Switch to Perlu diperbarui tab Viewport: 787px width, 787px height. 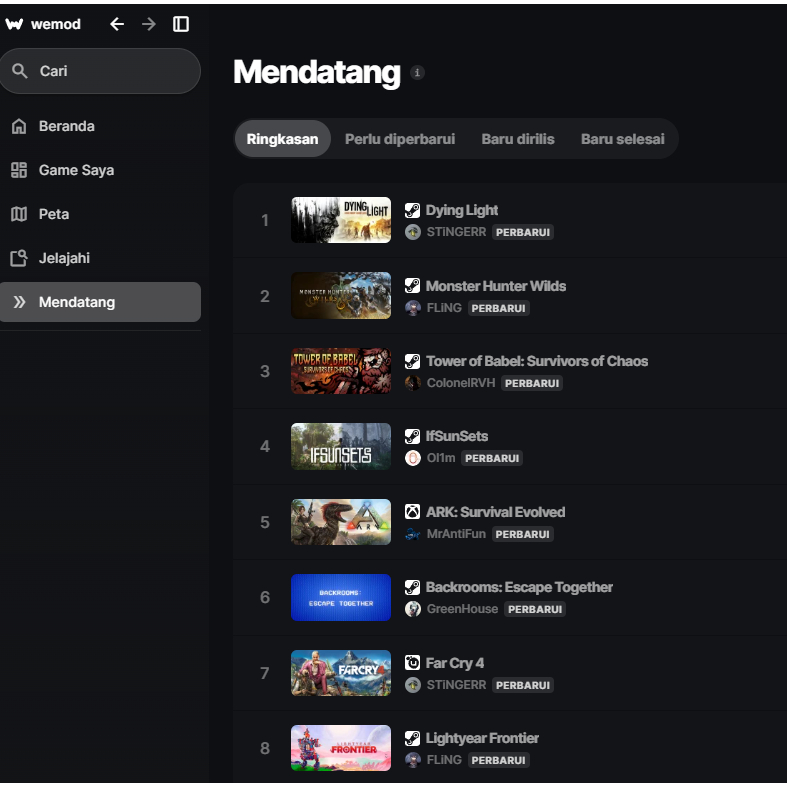tap(400, 139)
